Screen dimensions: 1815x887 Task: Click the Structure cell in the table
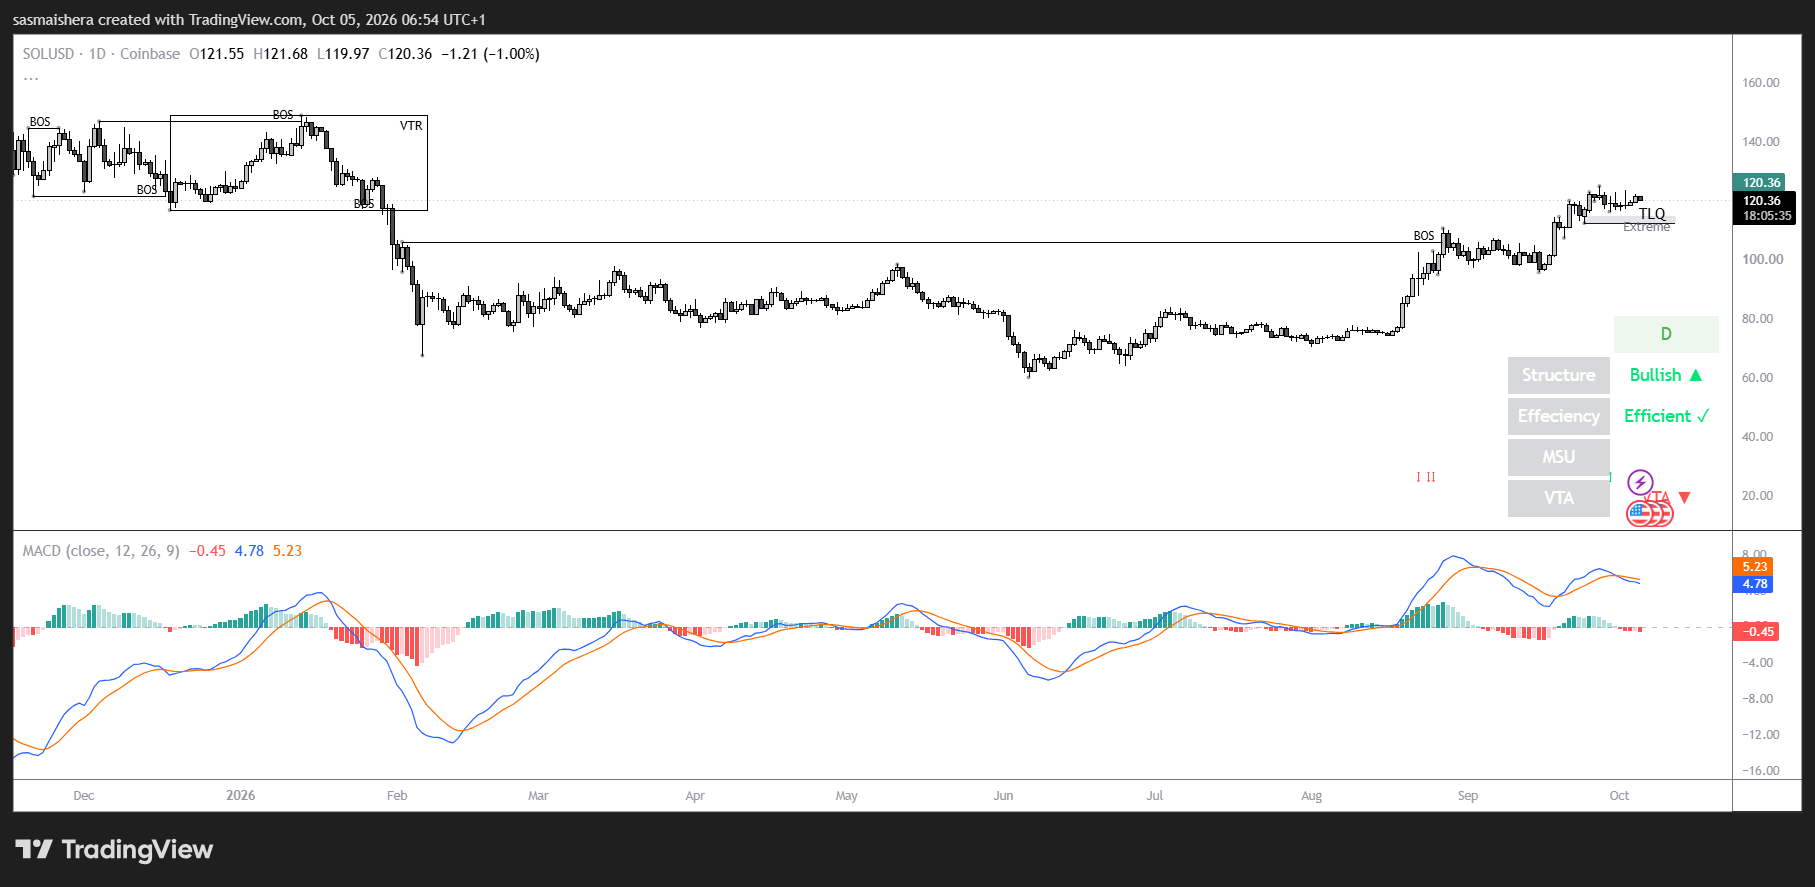coord(1558,375)
